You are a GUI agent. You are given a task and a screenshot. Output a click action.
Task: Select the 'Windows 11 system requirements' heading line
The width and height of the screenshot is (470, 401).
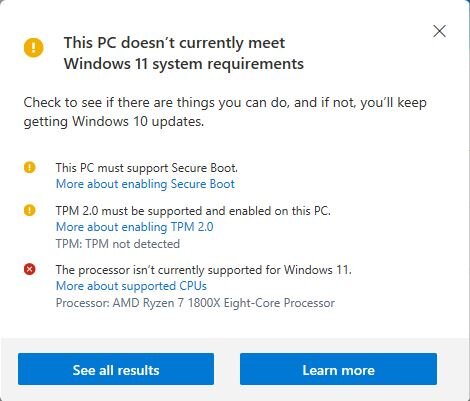(184, 64)
